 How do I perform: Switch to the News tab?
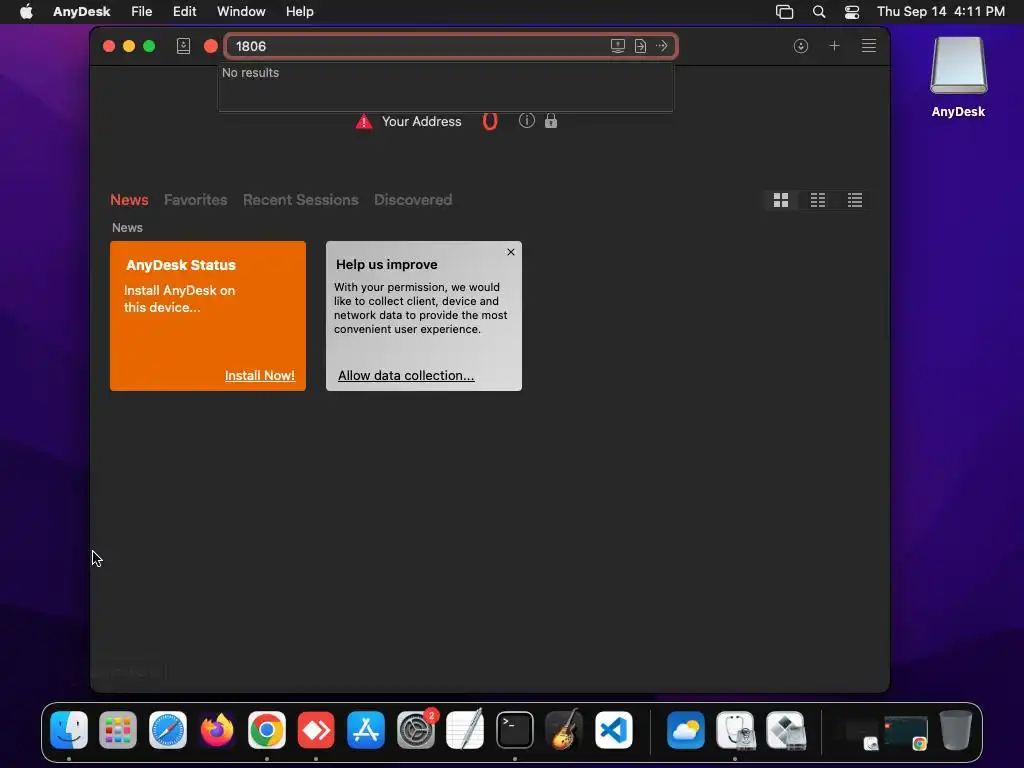[x=129, y=200]
